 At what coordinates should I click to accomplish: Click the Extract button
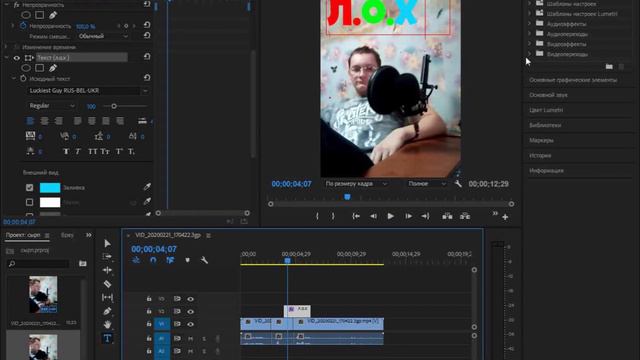(x=465, y=216)
